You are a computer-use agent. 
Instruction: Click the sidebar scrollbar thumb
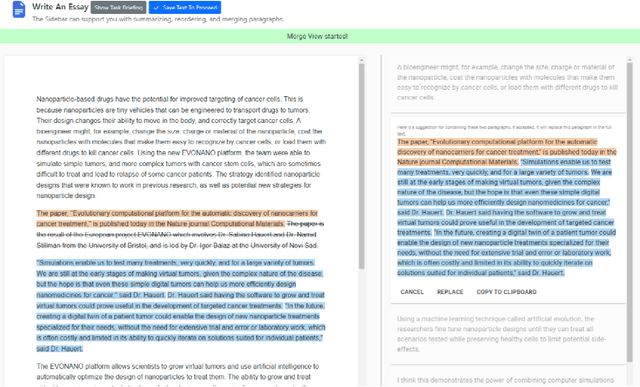point(629,212)
